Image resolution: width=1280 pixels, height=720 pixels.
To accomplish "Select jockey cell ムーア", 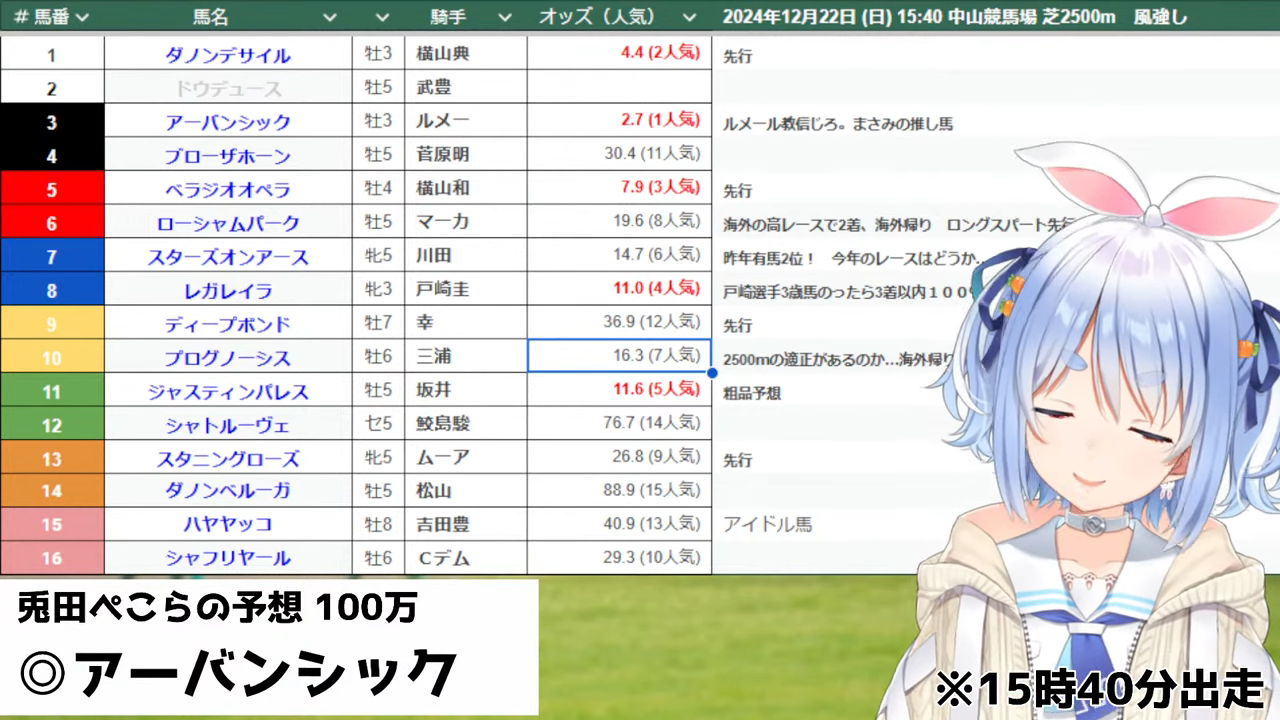I will click(x=466, y=458).
